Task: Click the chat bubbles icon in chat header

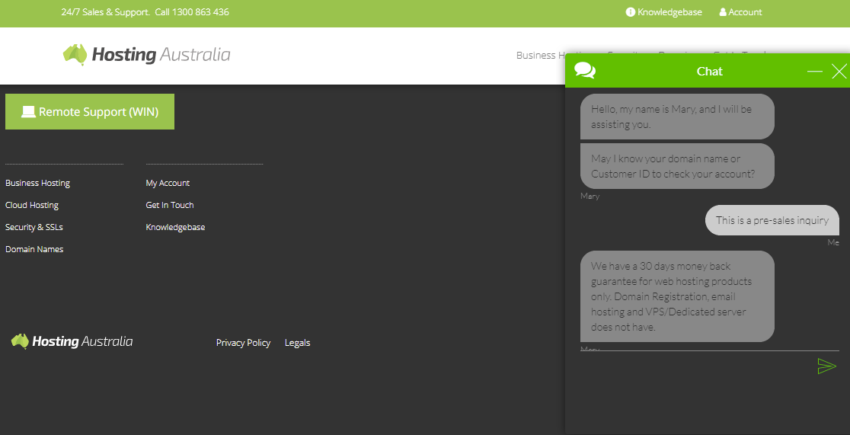Action: [x=585, y=71]
